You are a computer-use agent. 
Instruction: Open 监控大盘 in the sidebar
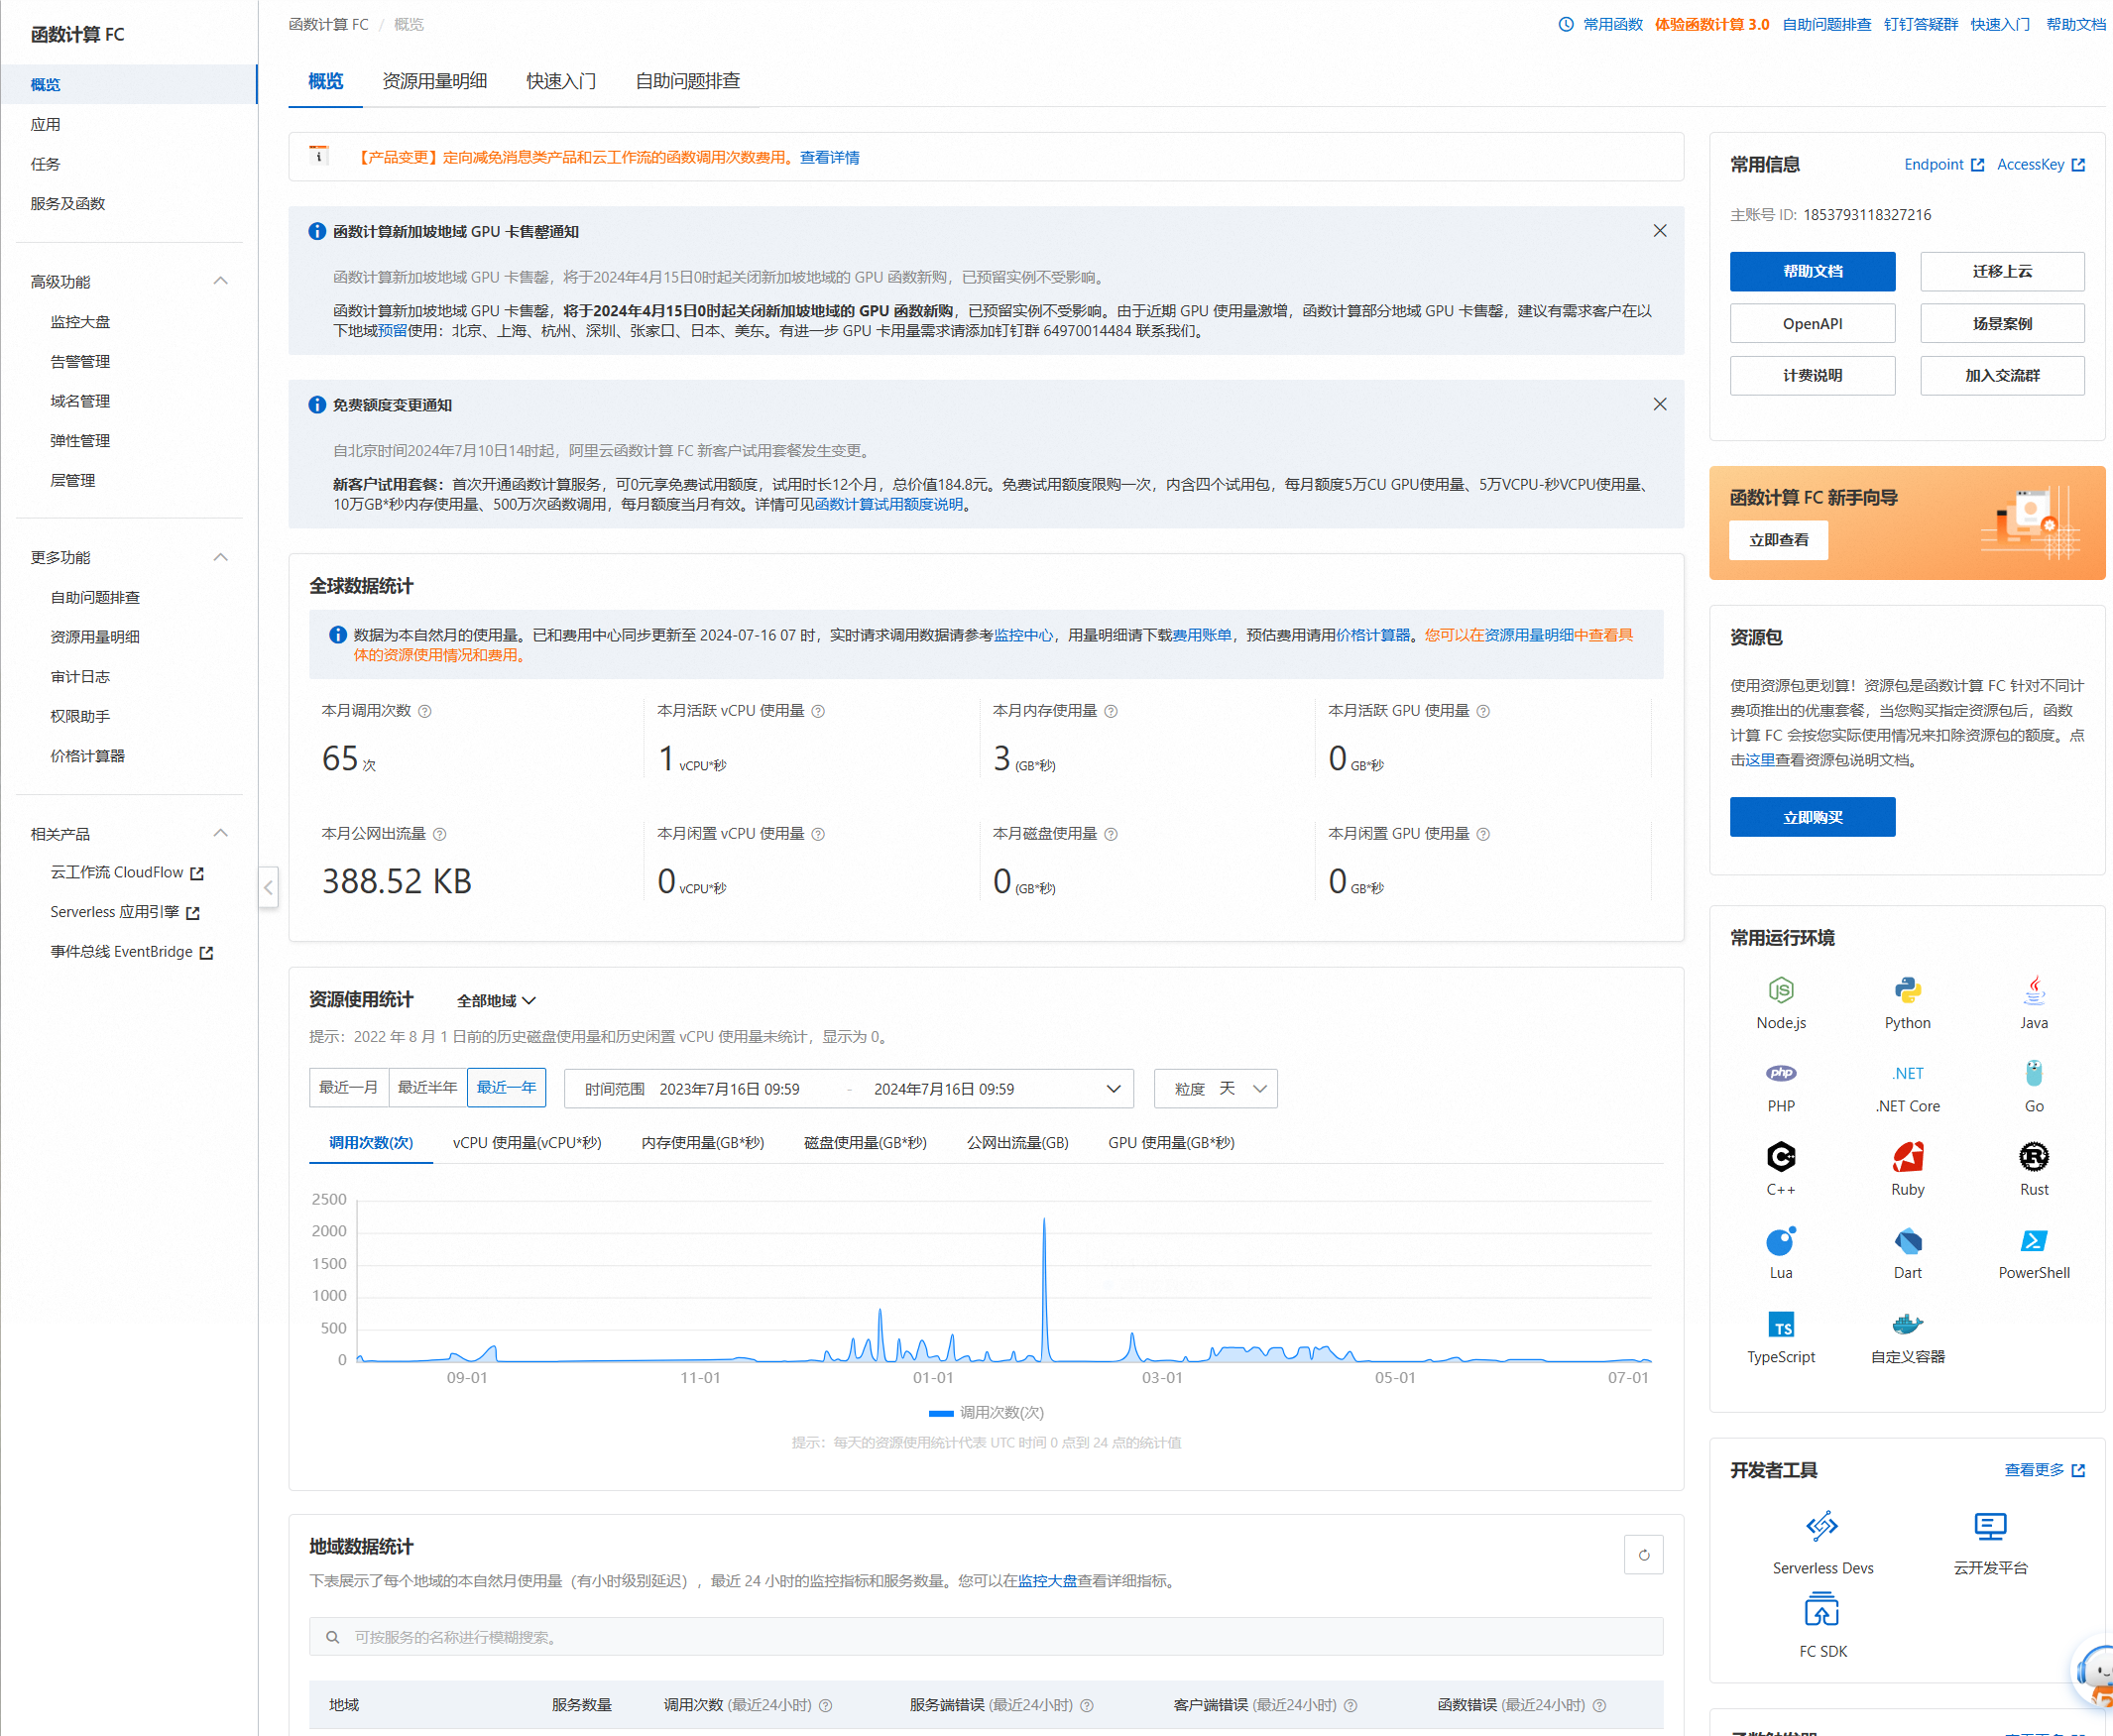(x=80, y=322)
